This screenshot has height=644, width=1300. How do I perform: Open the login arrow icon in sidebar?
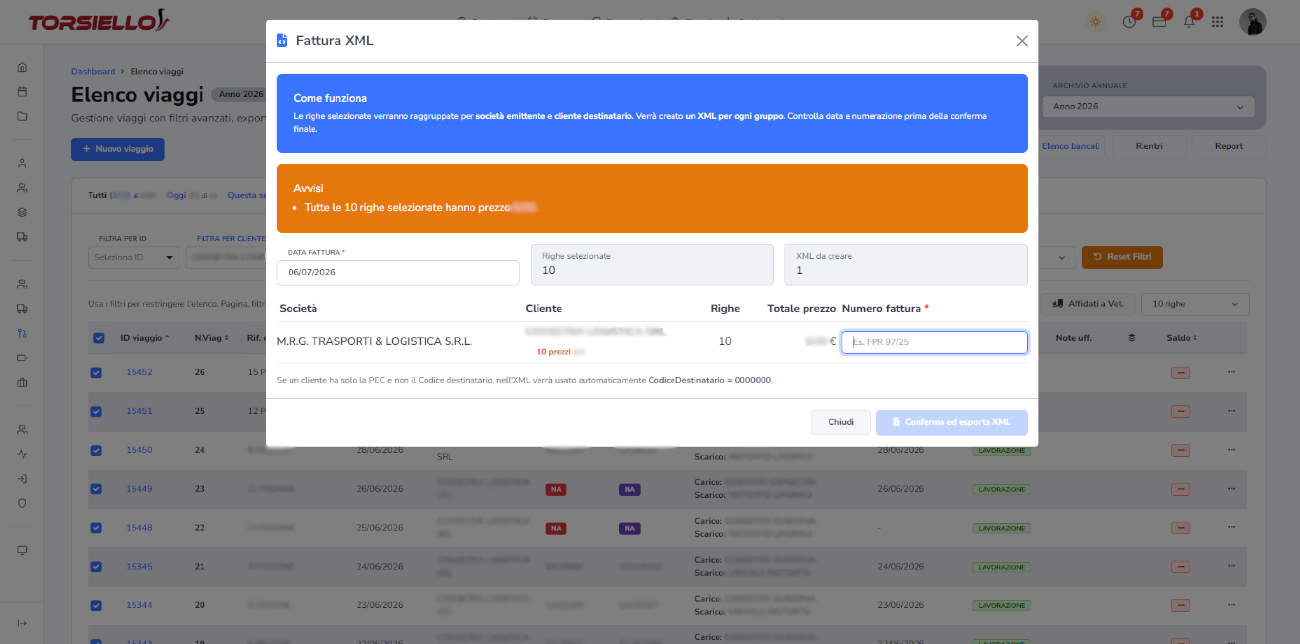tap(22, 478)
